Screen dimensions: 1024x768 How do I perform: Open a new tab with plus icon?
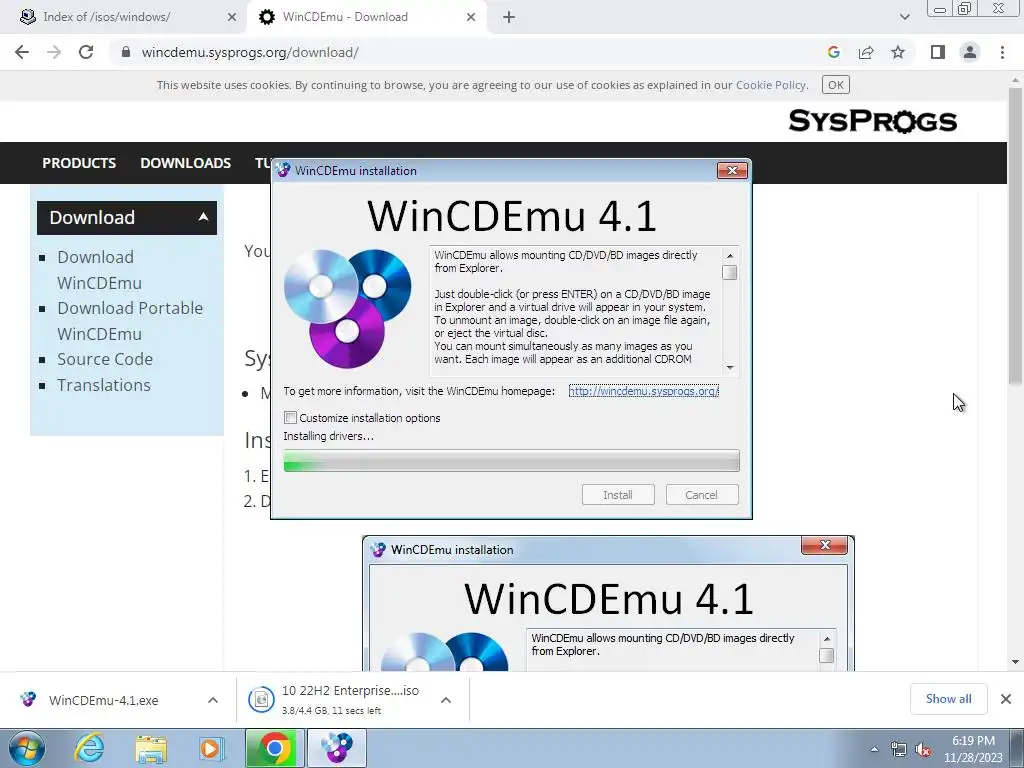tap(509, 17)
